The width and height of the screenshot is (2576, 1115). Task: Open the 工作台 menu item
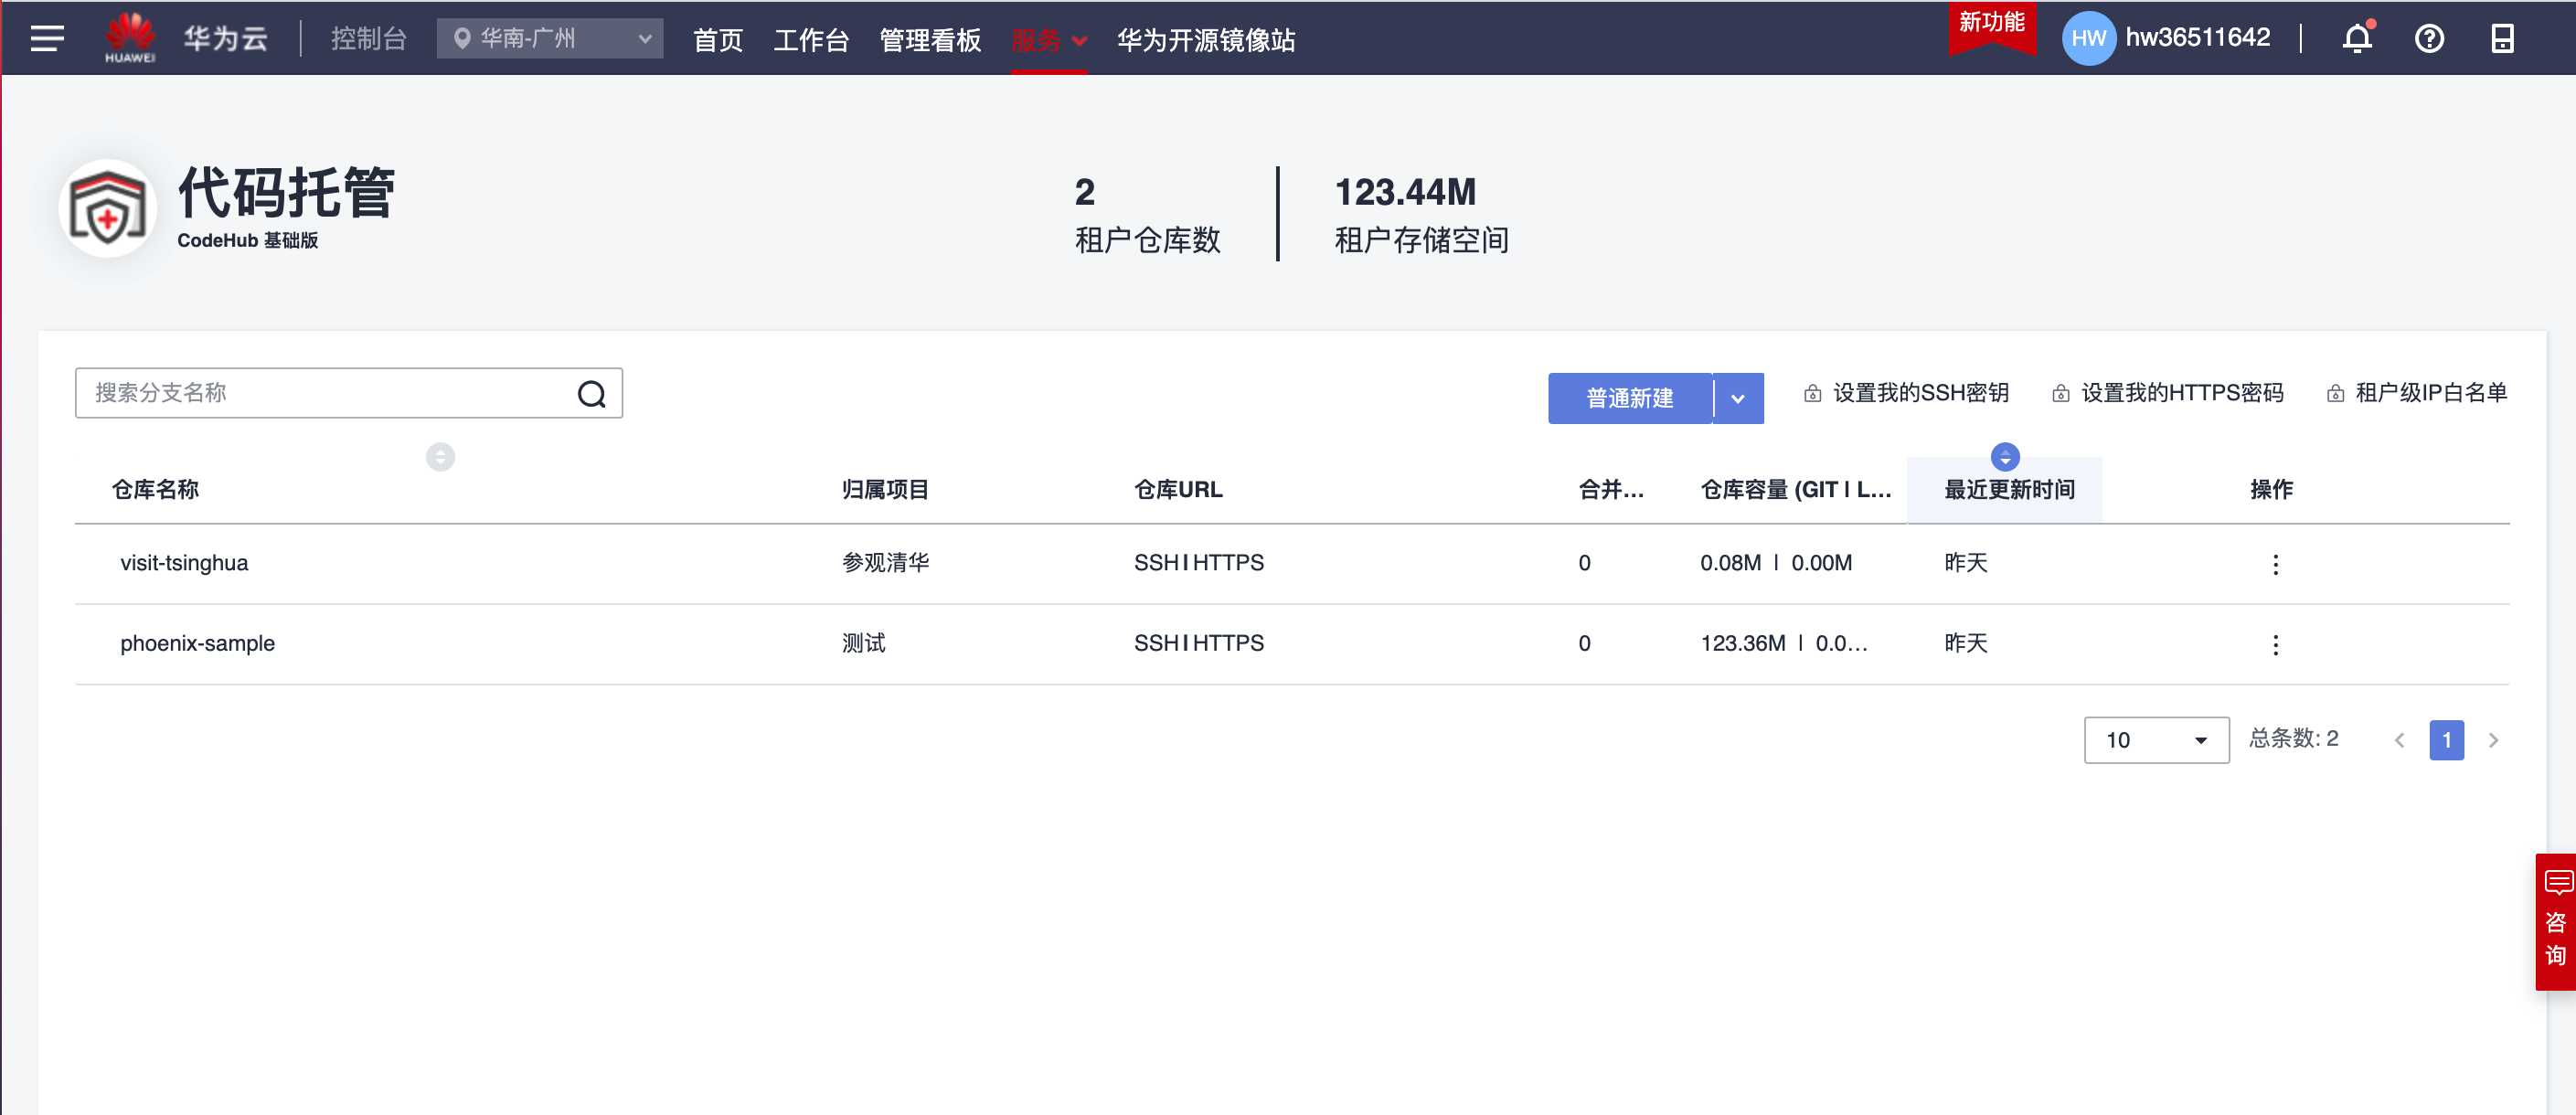click(811, 40)
